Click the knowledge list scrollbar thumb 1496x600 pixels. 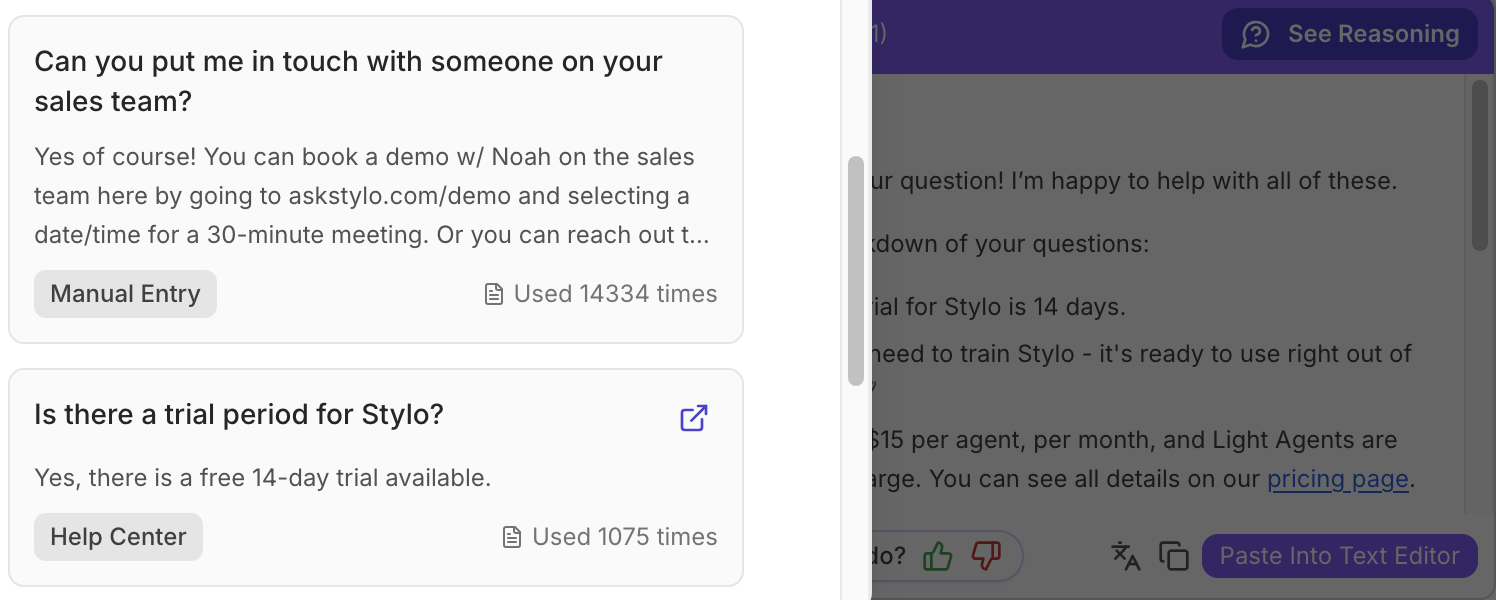(855, 270)
